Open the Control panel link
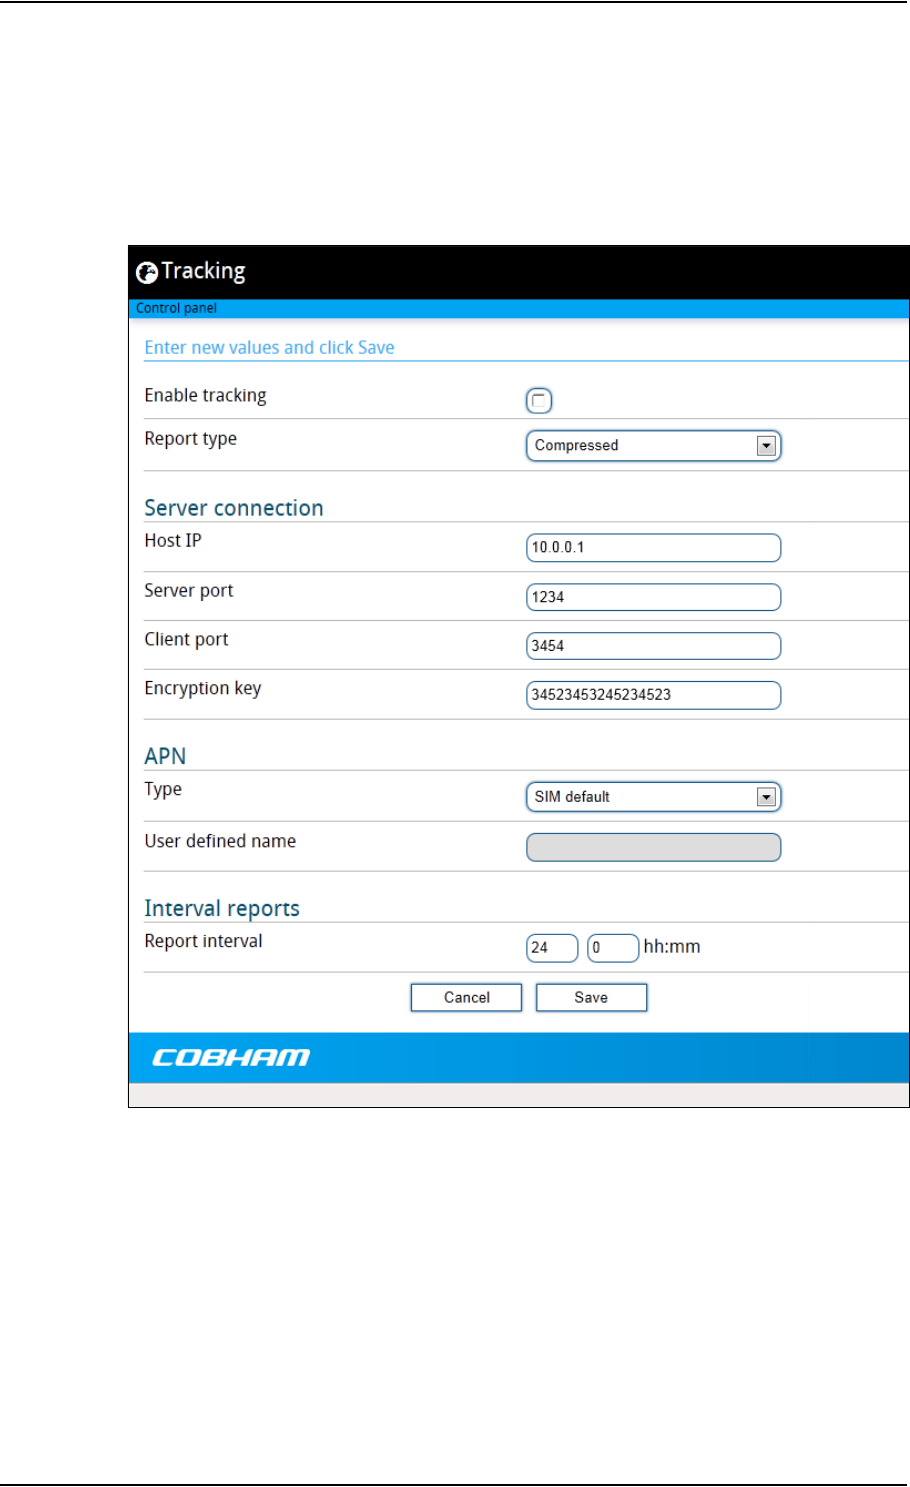Image resolution: width=910 pixels, height=1487 pixels. tap(176, 308)
